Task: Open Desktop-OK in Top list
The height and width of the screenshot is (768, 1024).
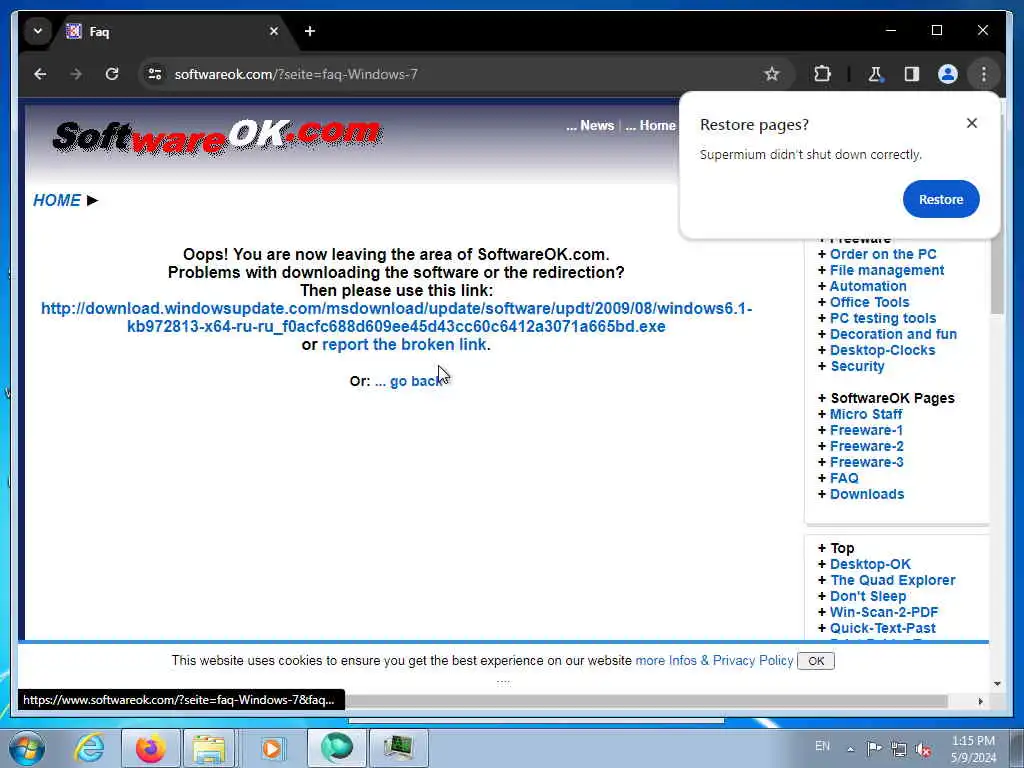Action: coord(870,564)
